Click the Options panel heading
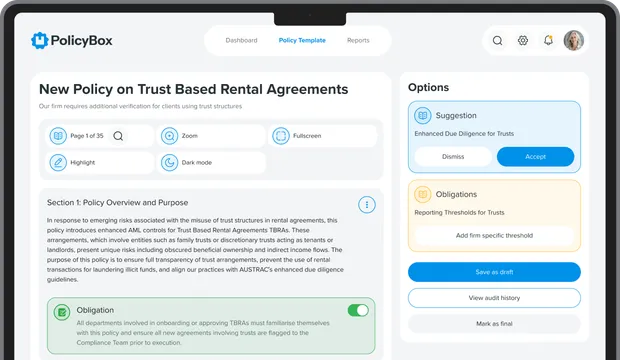Screen dimensions: 620x360 click(428, 87)
